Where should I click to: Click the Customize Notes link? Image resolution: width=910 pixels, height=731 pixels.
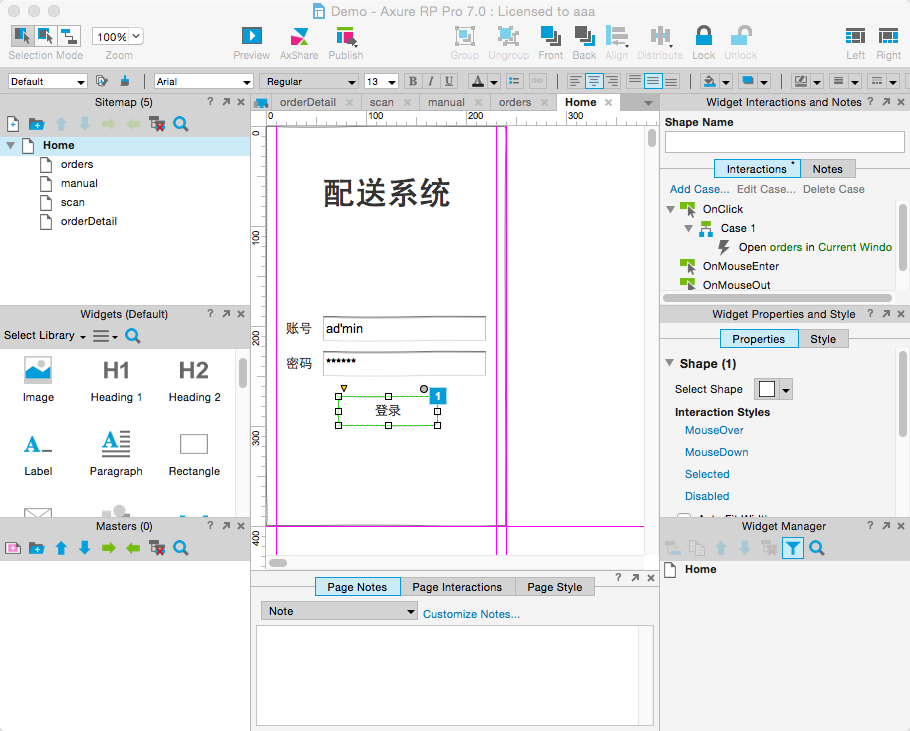coord(471,614)
